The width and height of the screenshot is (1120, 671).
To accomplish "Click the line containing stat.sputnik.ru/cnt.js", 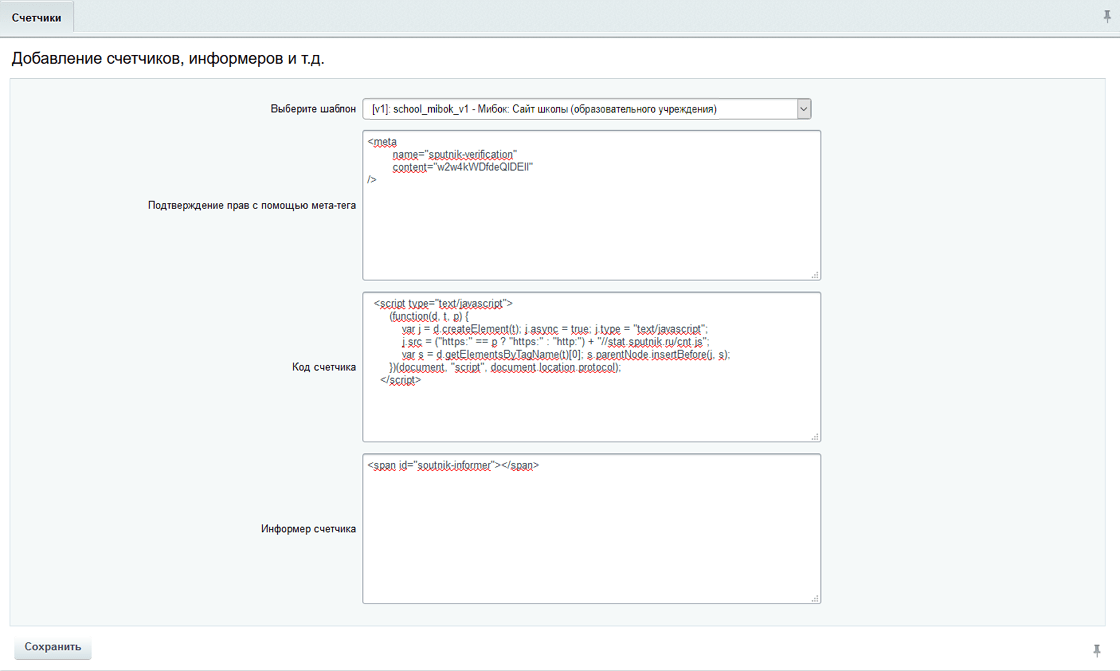I will tap(555, 342).
